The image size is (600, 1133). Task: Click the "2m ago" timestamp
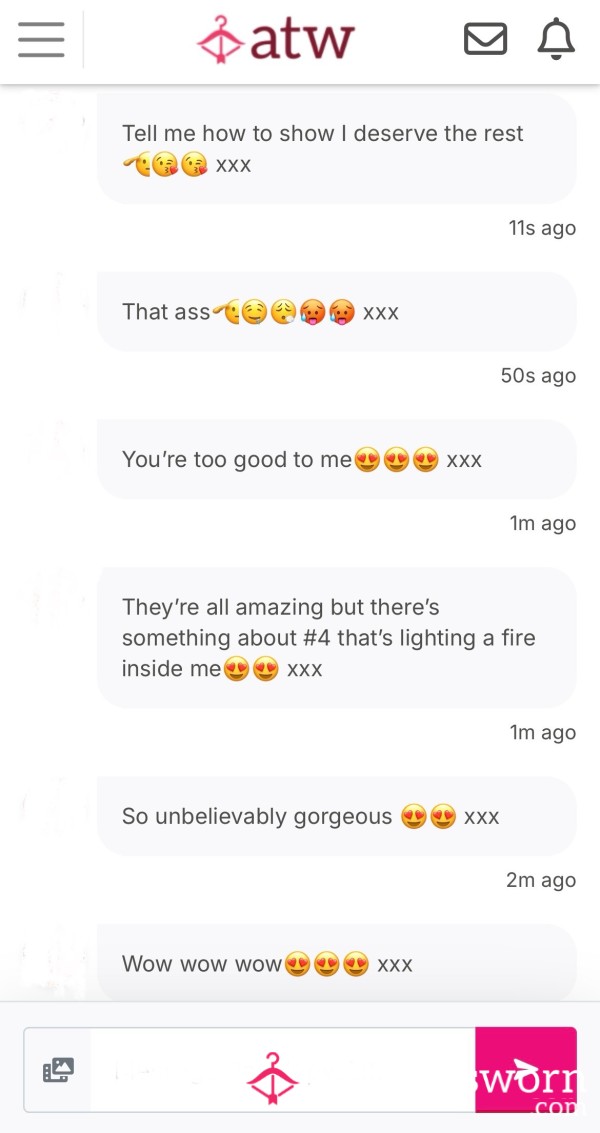click(541, 880)
